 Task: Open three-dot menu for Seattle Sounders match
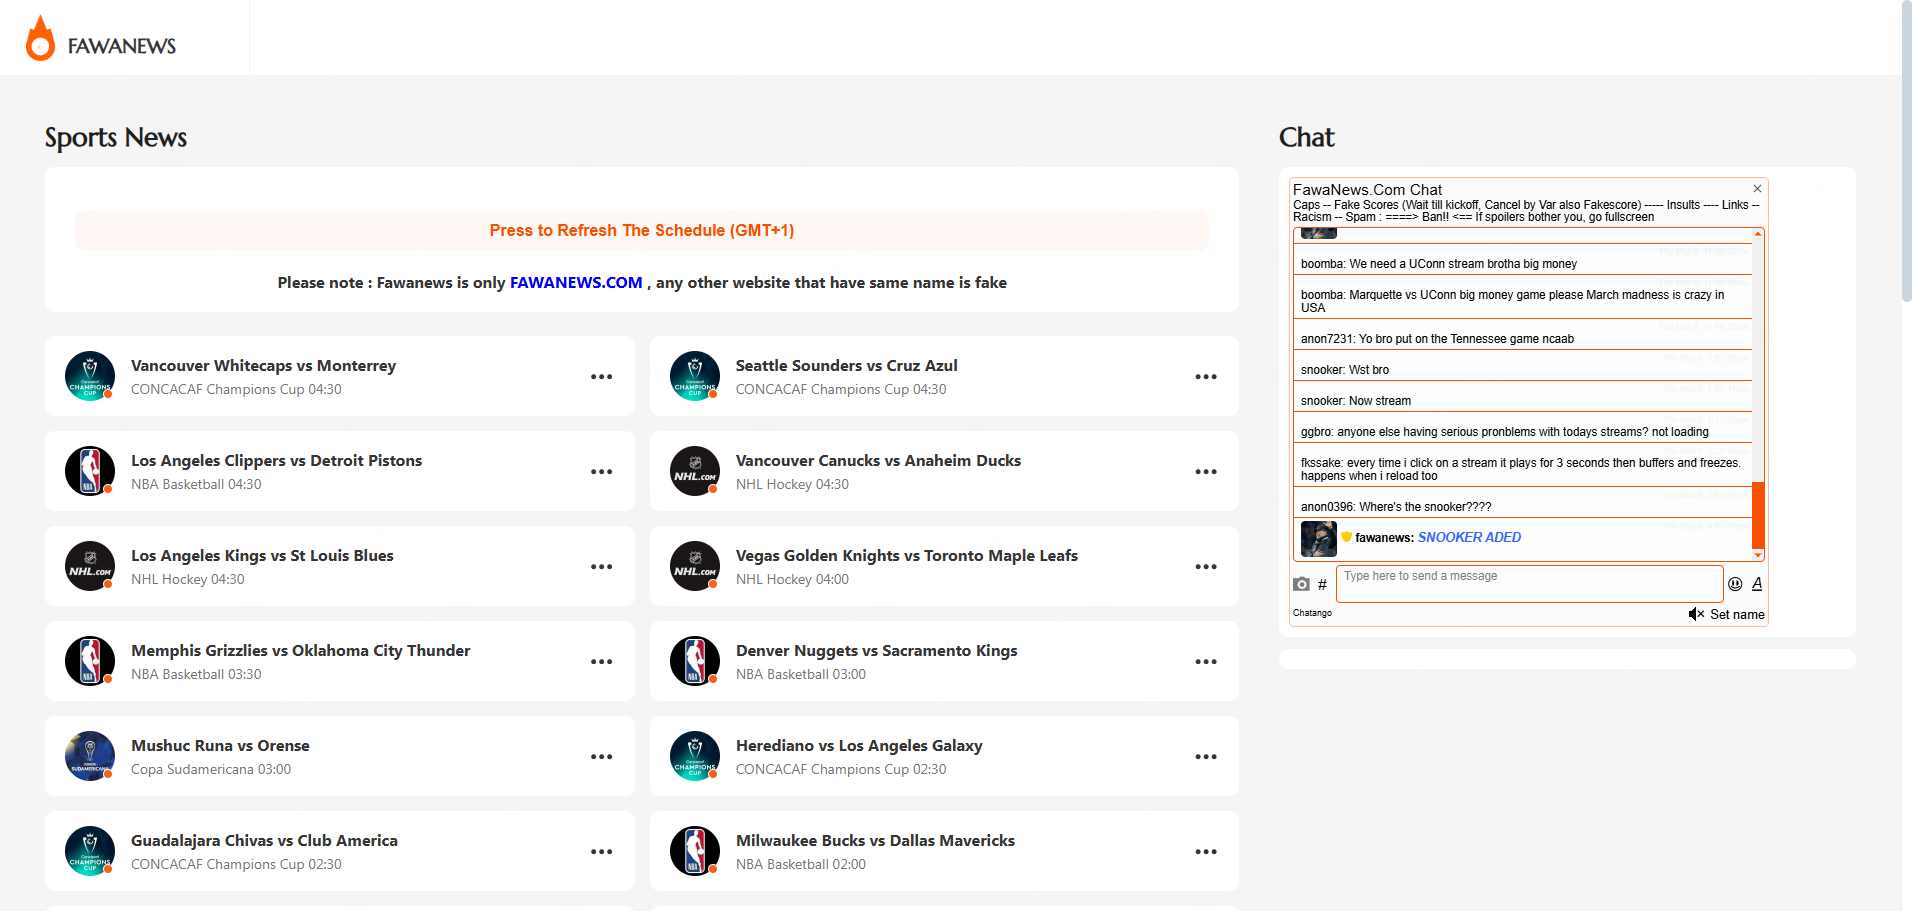coord(1205,377)
